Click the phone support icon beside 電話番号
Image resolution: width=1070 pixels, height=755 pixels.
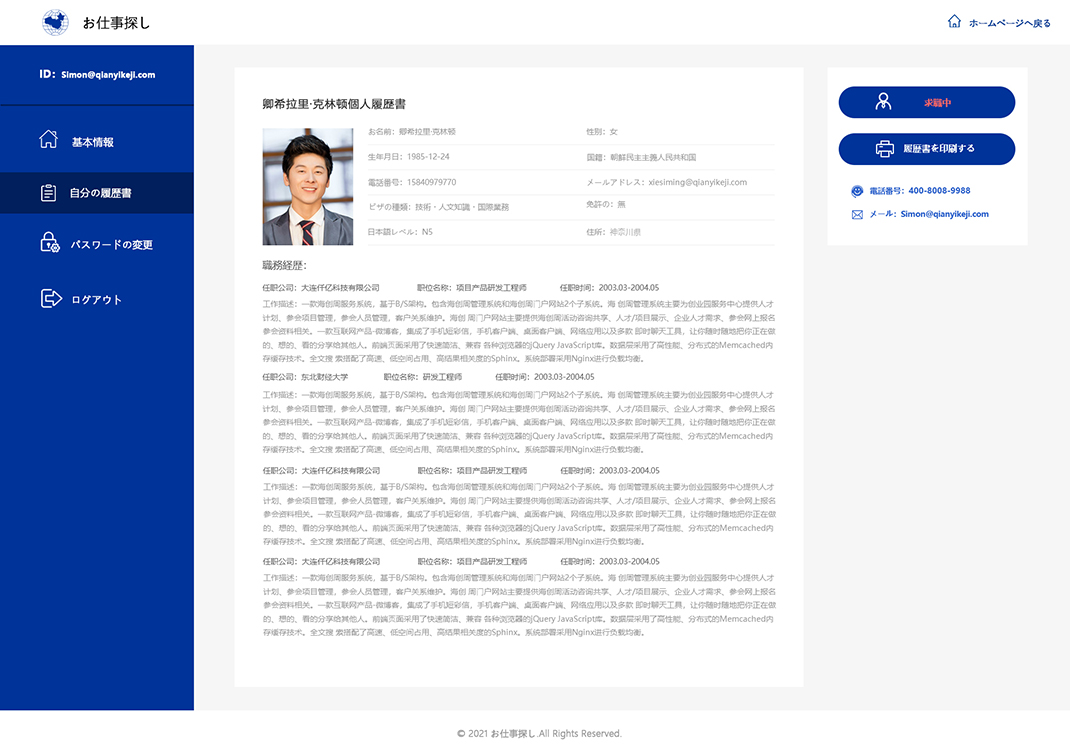[x=857, y=191]
